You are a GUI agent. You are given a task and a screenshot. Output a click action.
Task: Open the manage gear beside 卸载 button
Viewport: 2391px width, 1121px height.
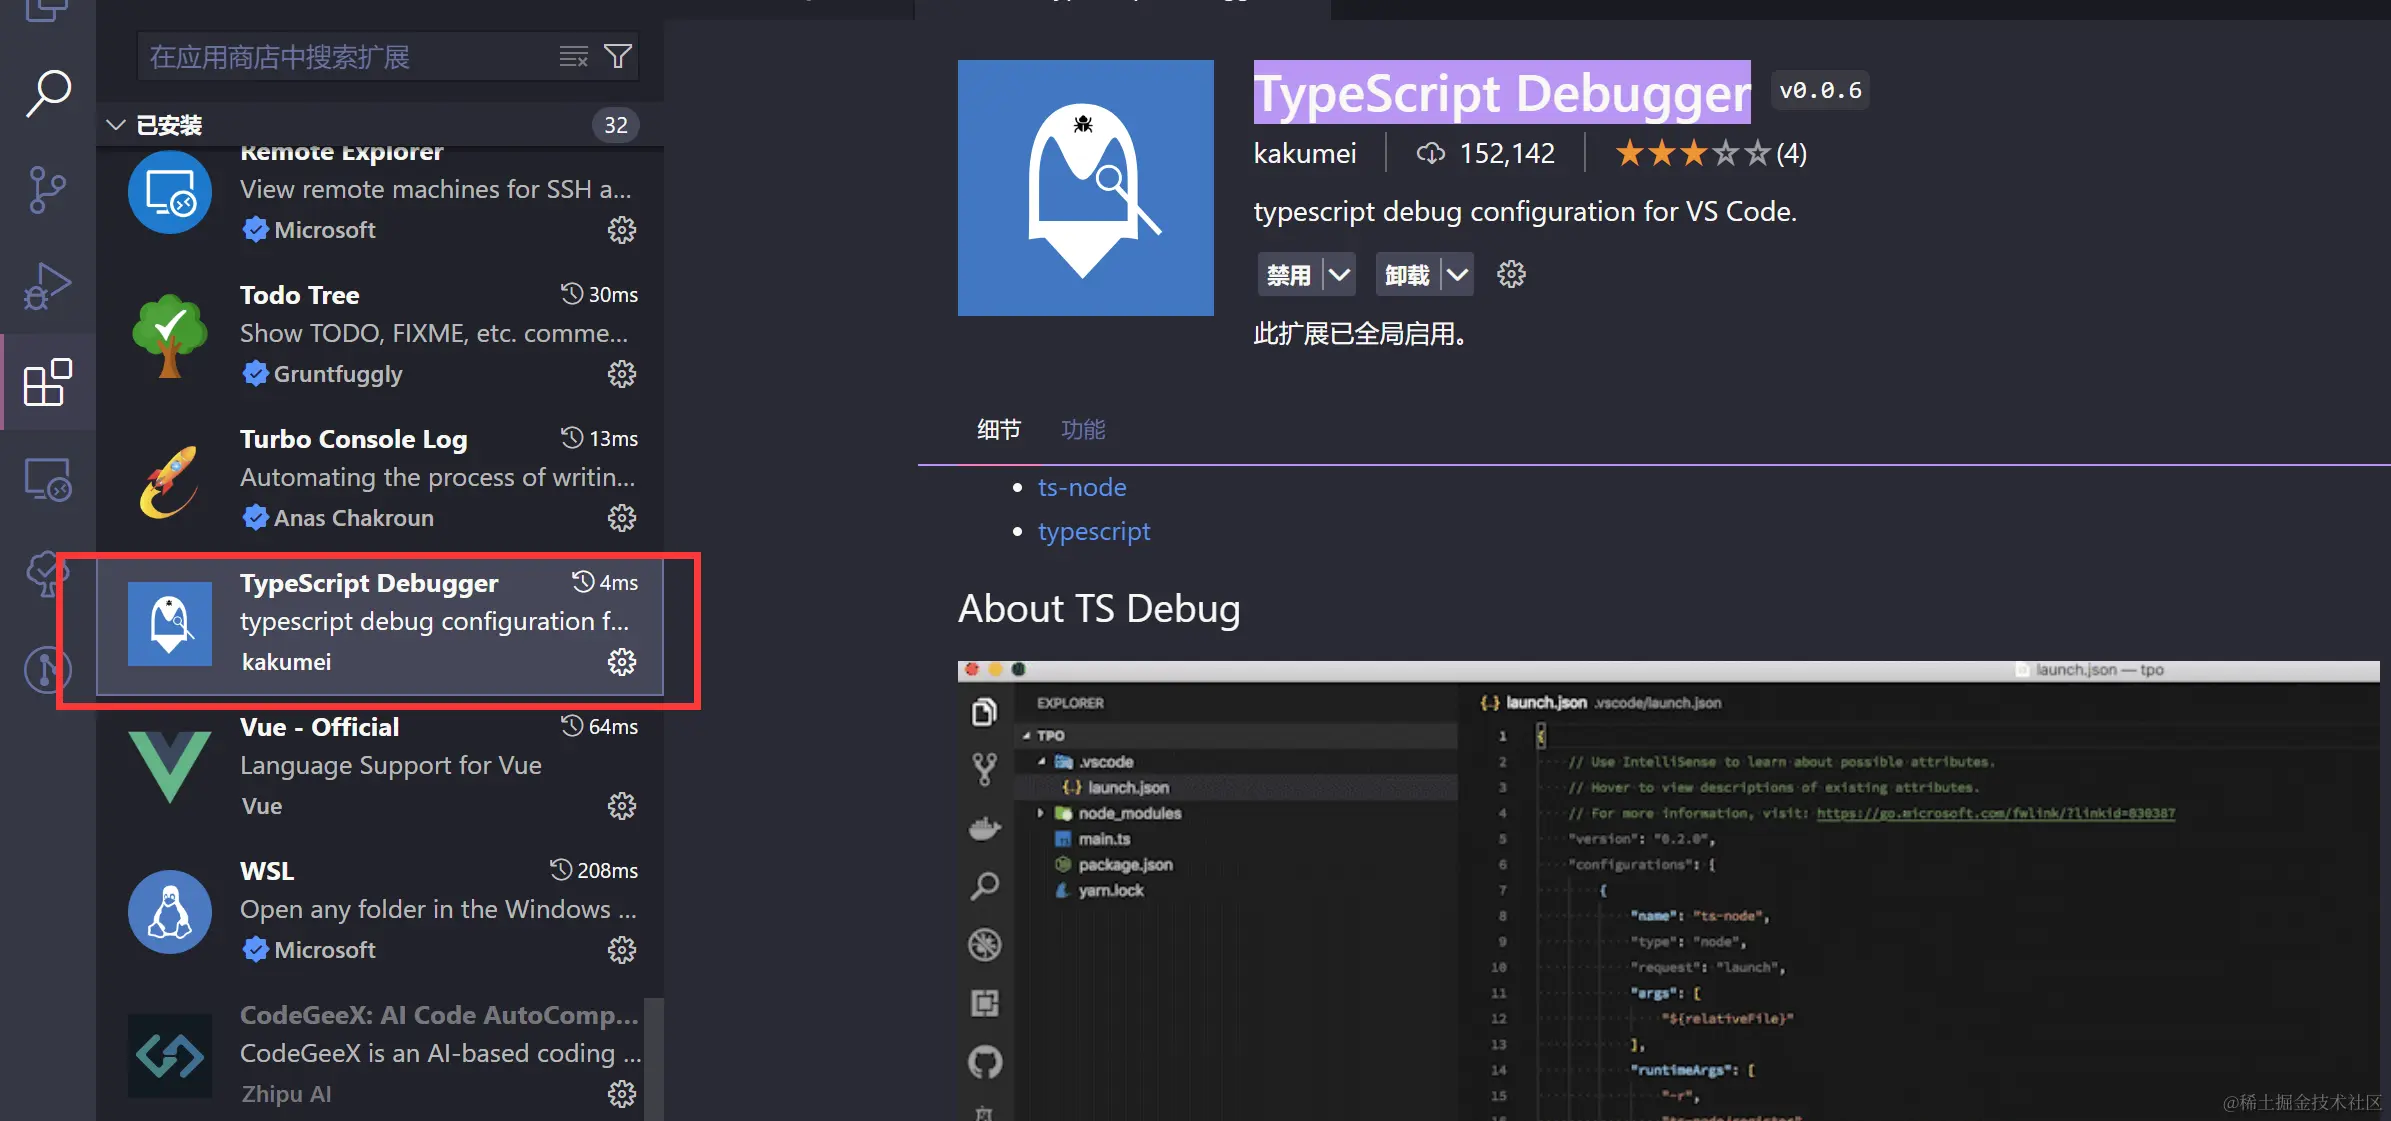tap(1511, 274)
